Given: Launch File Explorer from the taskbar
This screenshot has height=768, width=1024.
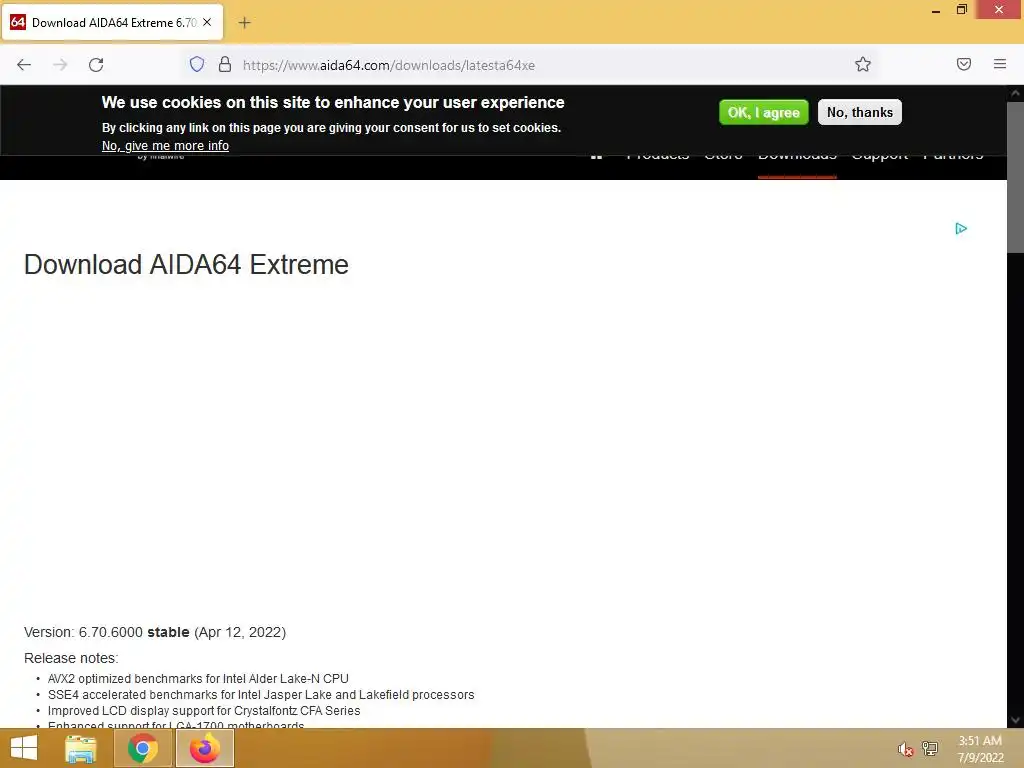Looking at the screenshot, I should pyautogui.click(x=81, y=748).
